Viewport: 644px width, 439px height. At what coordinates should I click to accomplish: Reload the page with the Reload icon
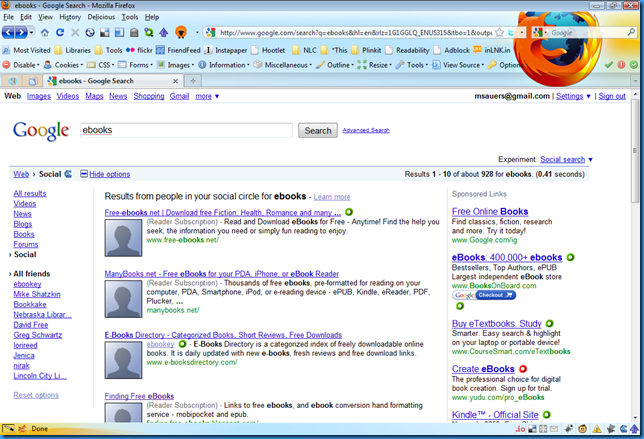pos(60,32)
